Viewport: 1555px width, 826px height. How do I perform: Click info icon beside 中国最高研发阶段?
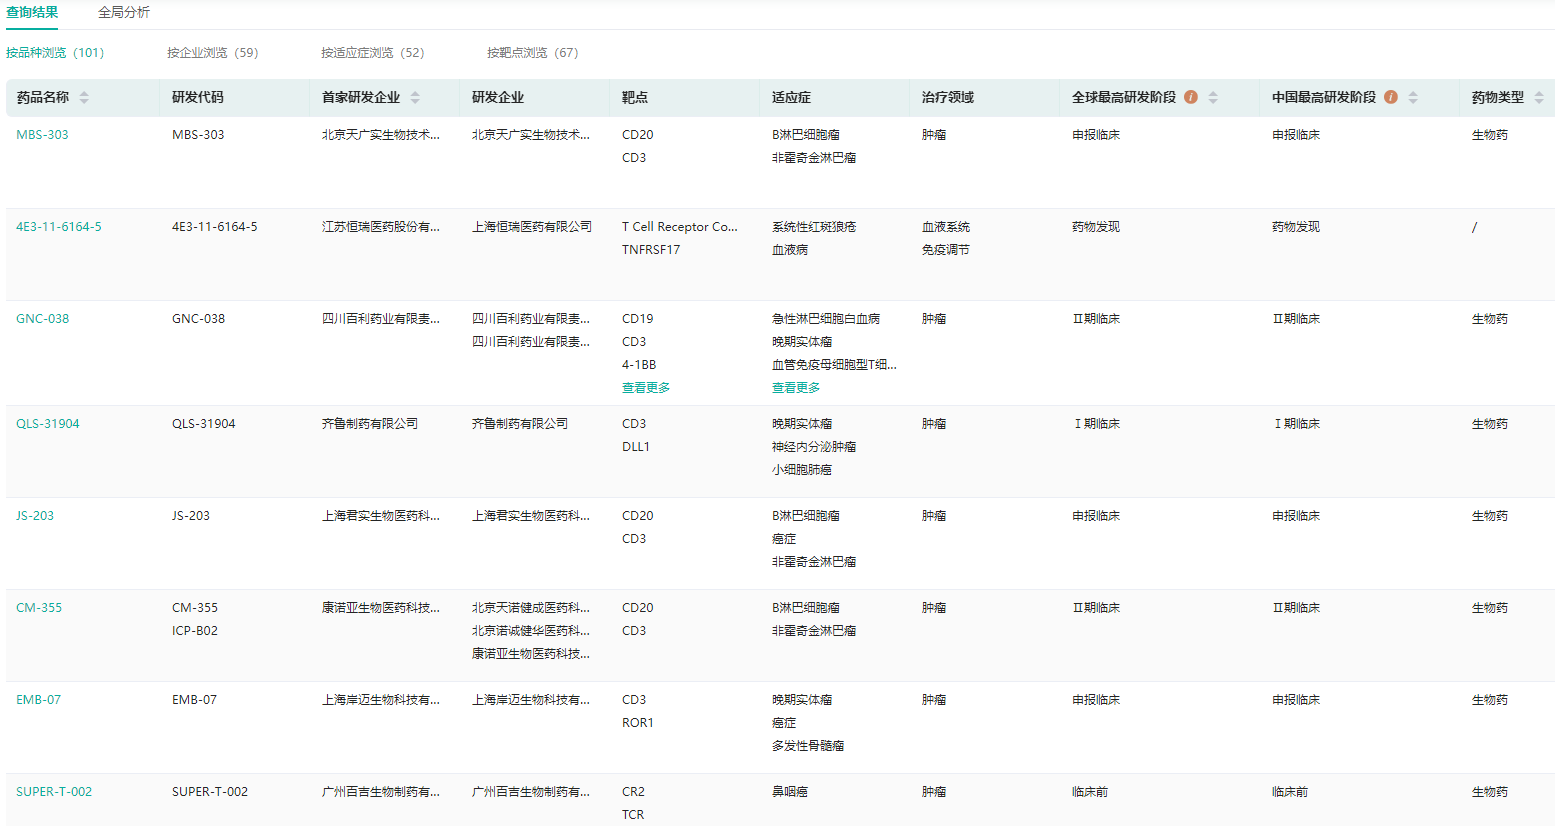coord(1391,97)
